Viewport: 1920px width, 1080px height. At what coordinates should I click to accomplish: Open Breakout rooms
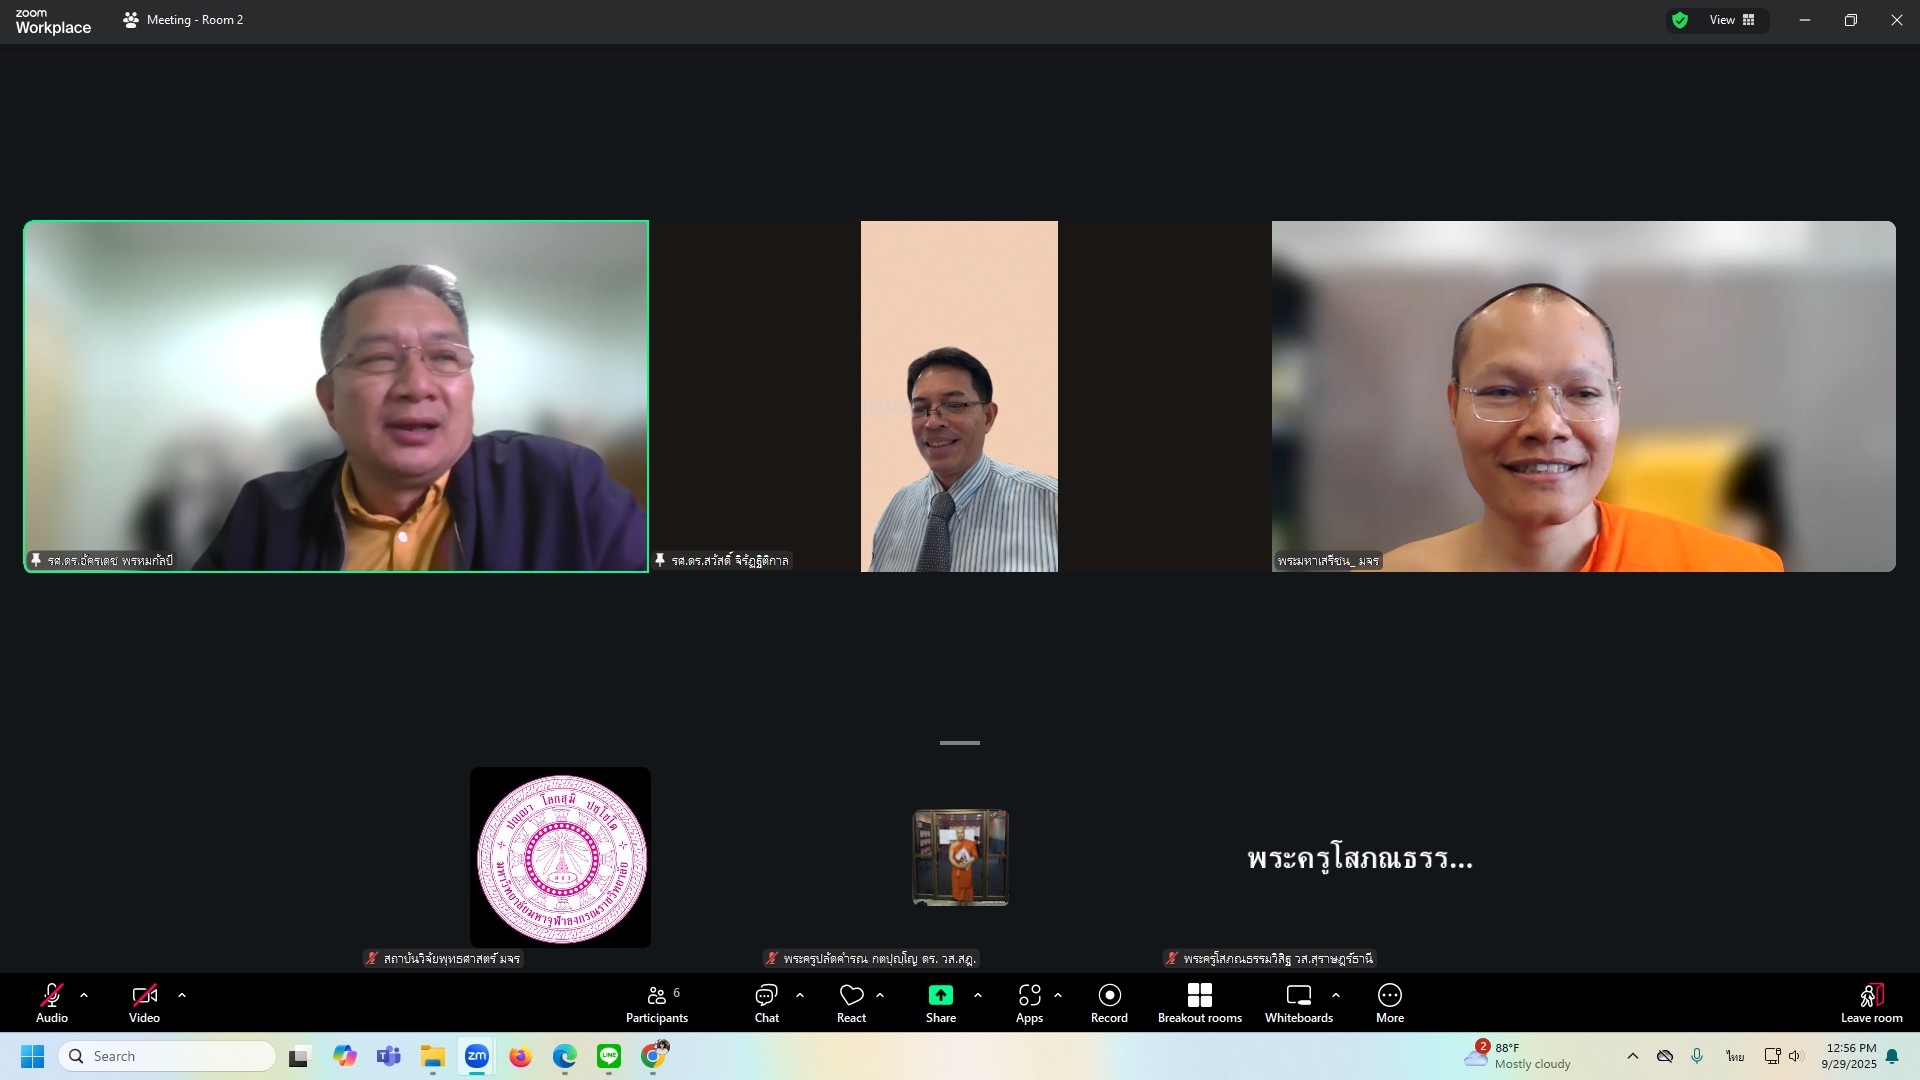click(1199, 1003)
